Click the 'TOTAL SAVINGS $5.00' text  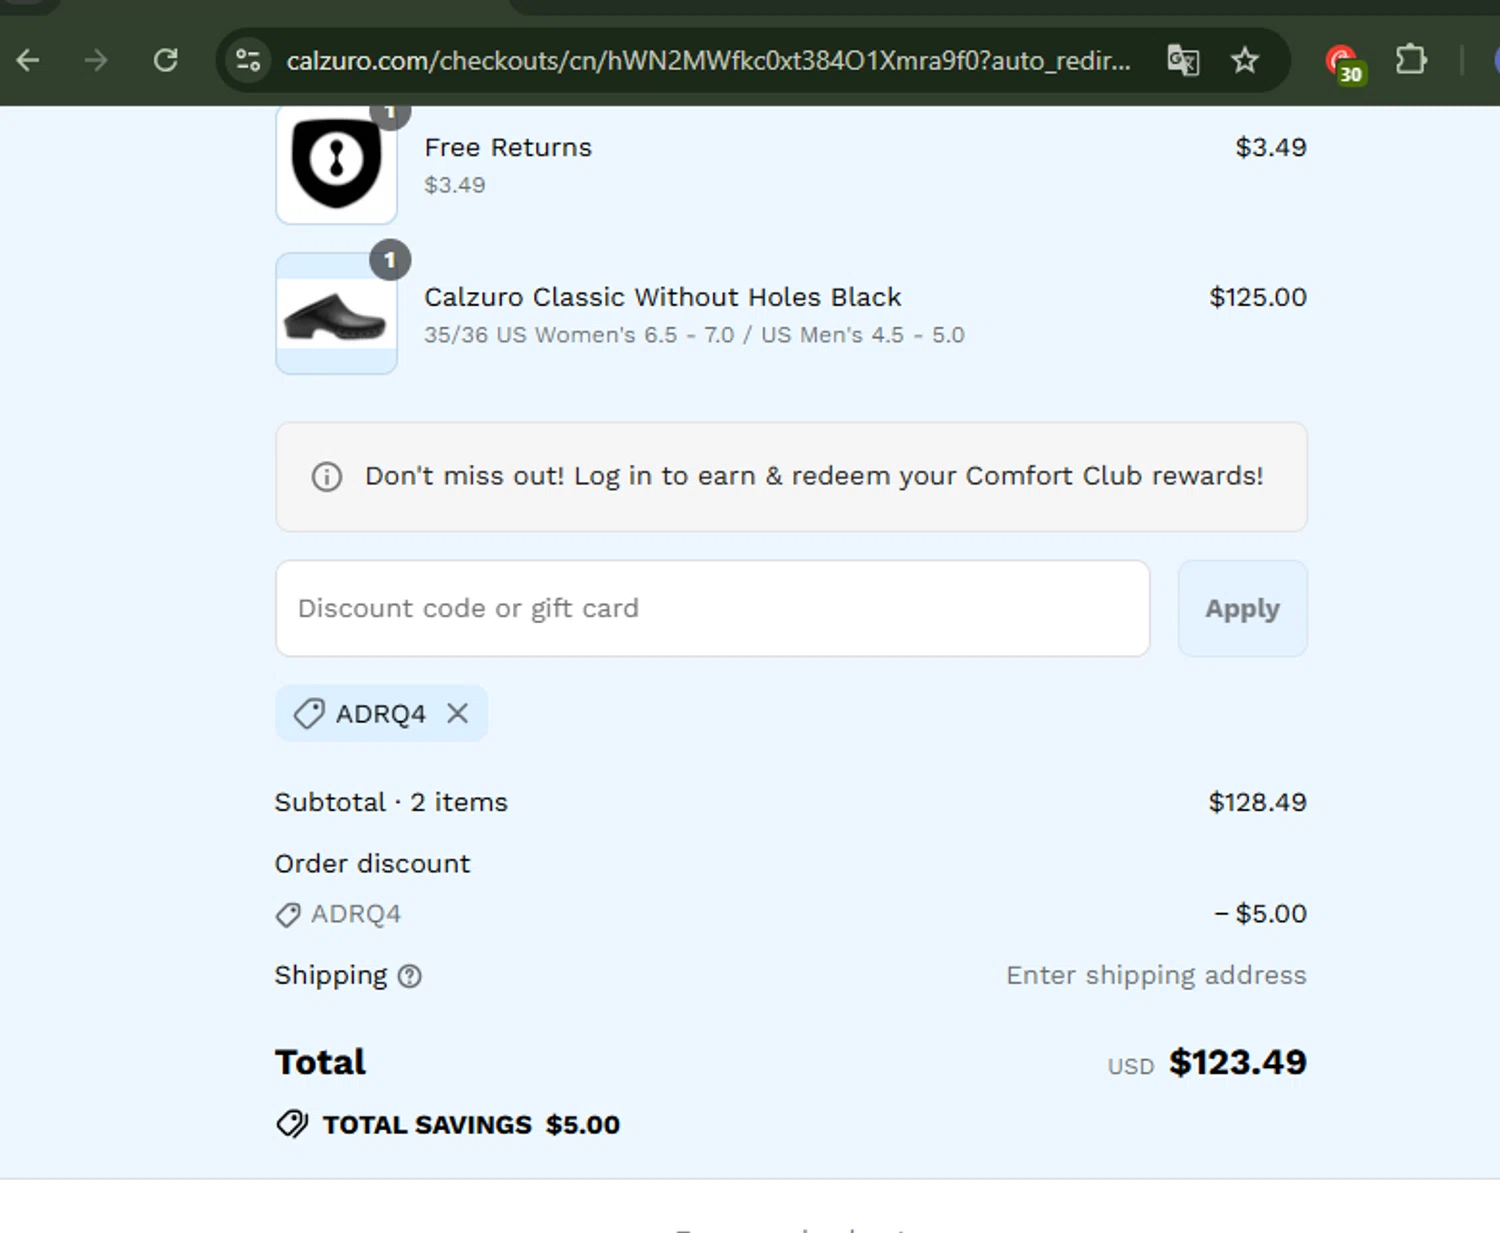pos(471,1125)
